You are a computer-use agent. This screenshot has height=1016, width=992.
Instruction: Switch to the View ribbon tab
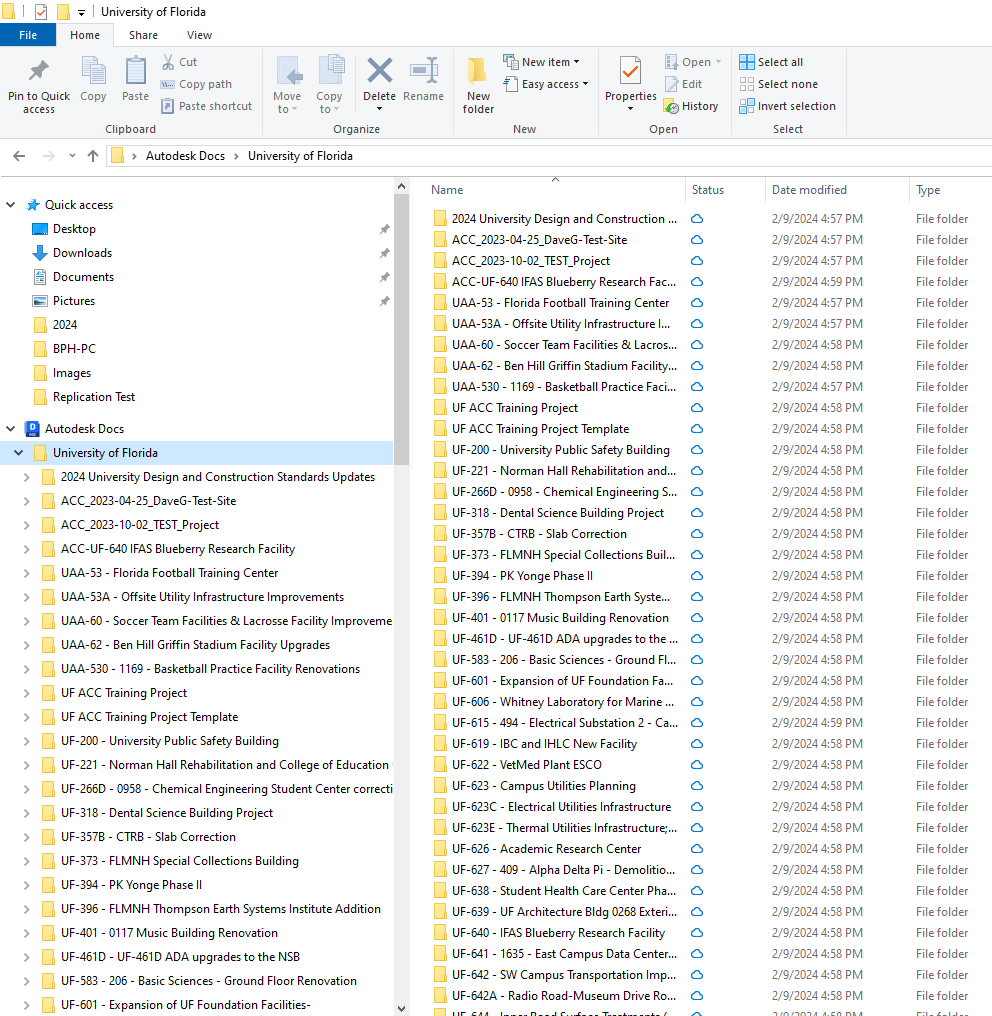200,35
